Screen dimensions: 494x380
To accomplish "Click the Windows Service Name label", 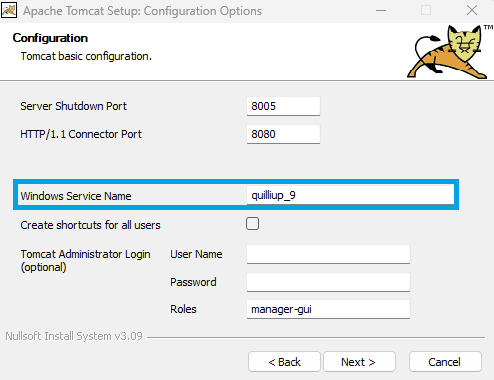I will [76, 196].
